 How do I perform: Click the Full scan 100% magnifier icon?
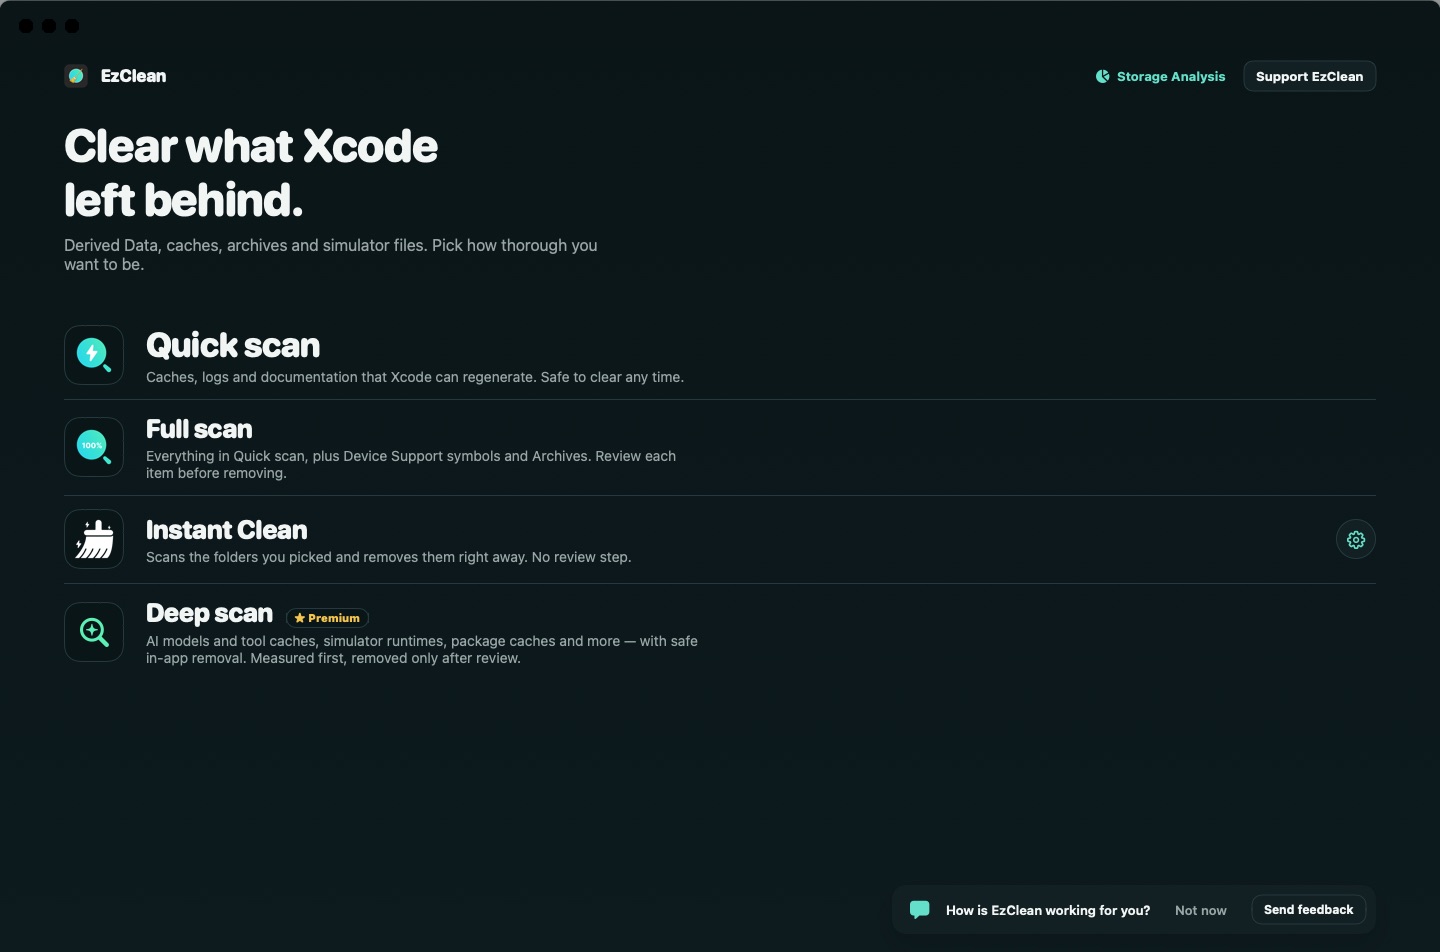click(x=94, y=447)
